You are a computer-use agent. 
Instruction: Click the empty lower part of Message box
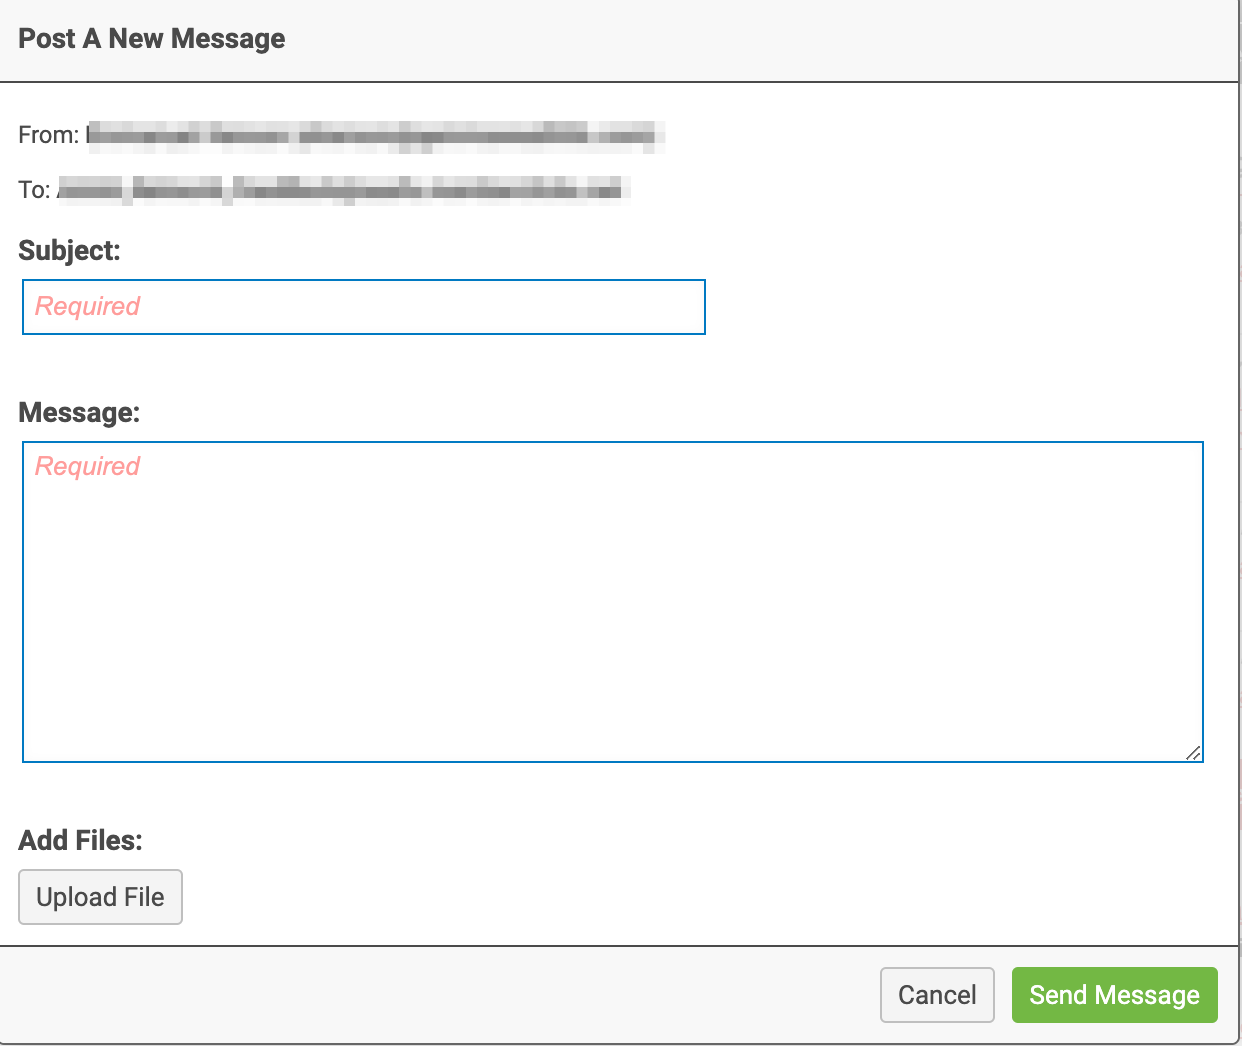(613, 680)
